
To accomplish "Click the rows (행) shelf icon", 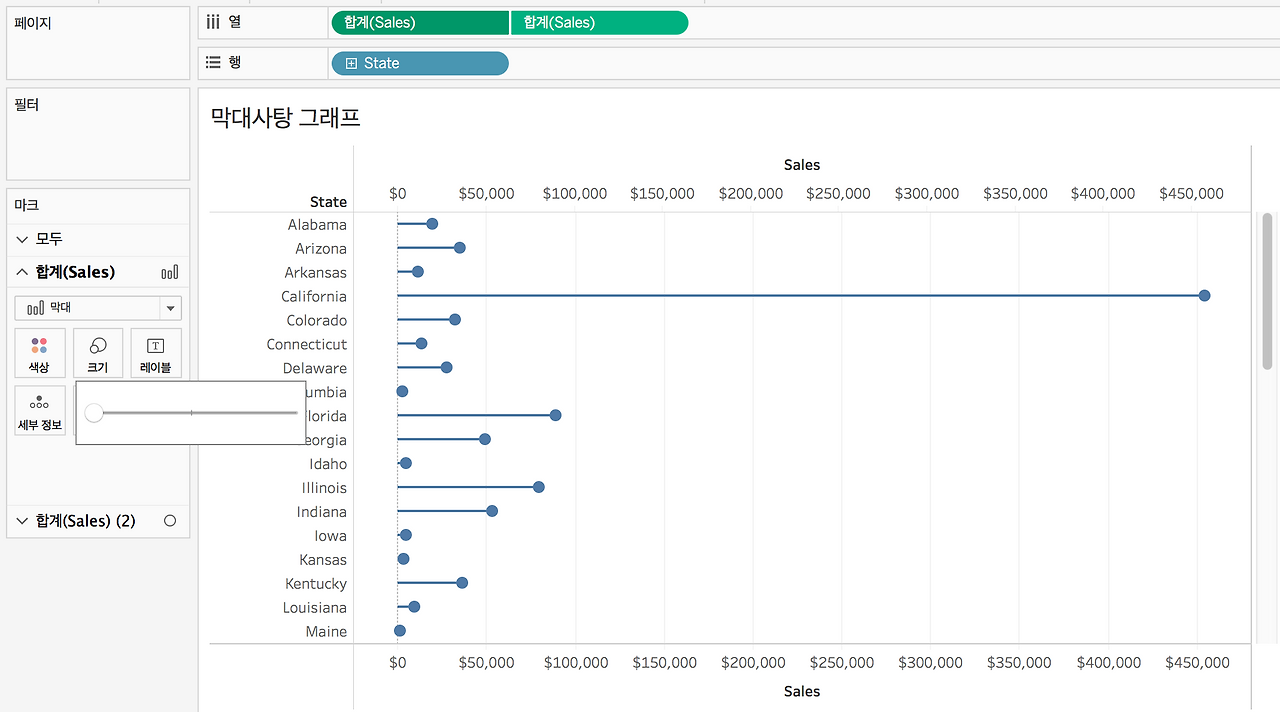I will pyautogui.click(x=213, y=62).
